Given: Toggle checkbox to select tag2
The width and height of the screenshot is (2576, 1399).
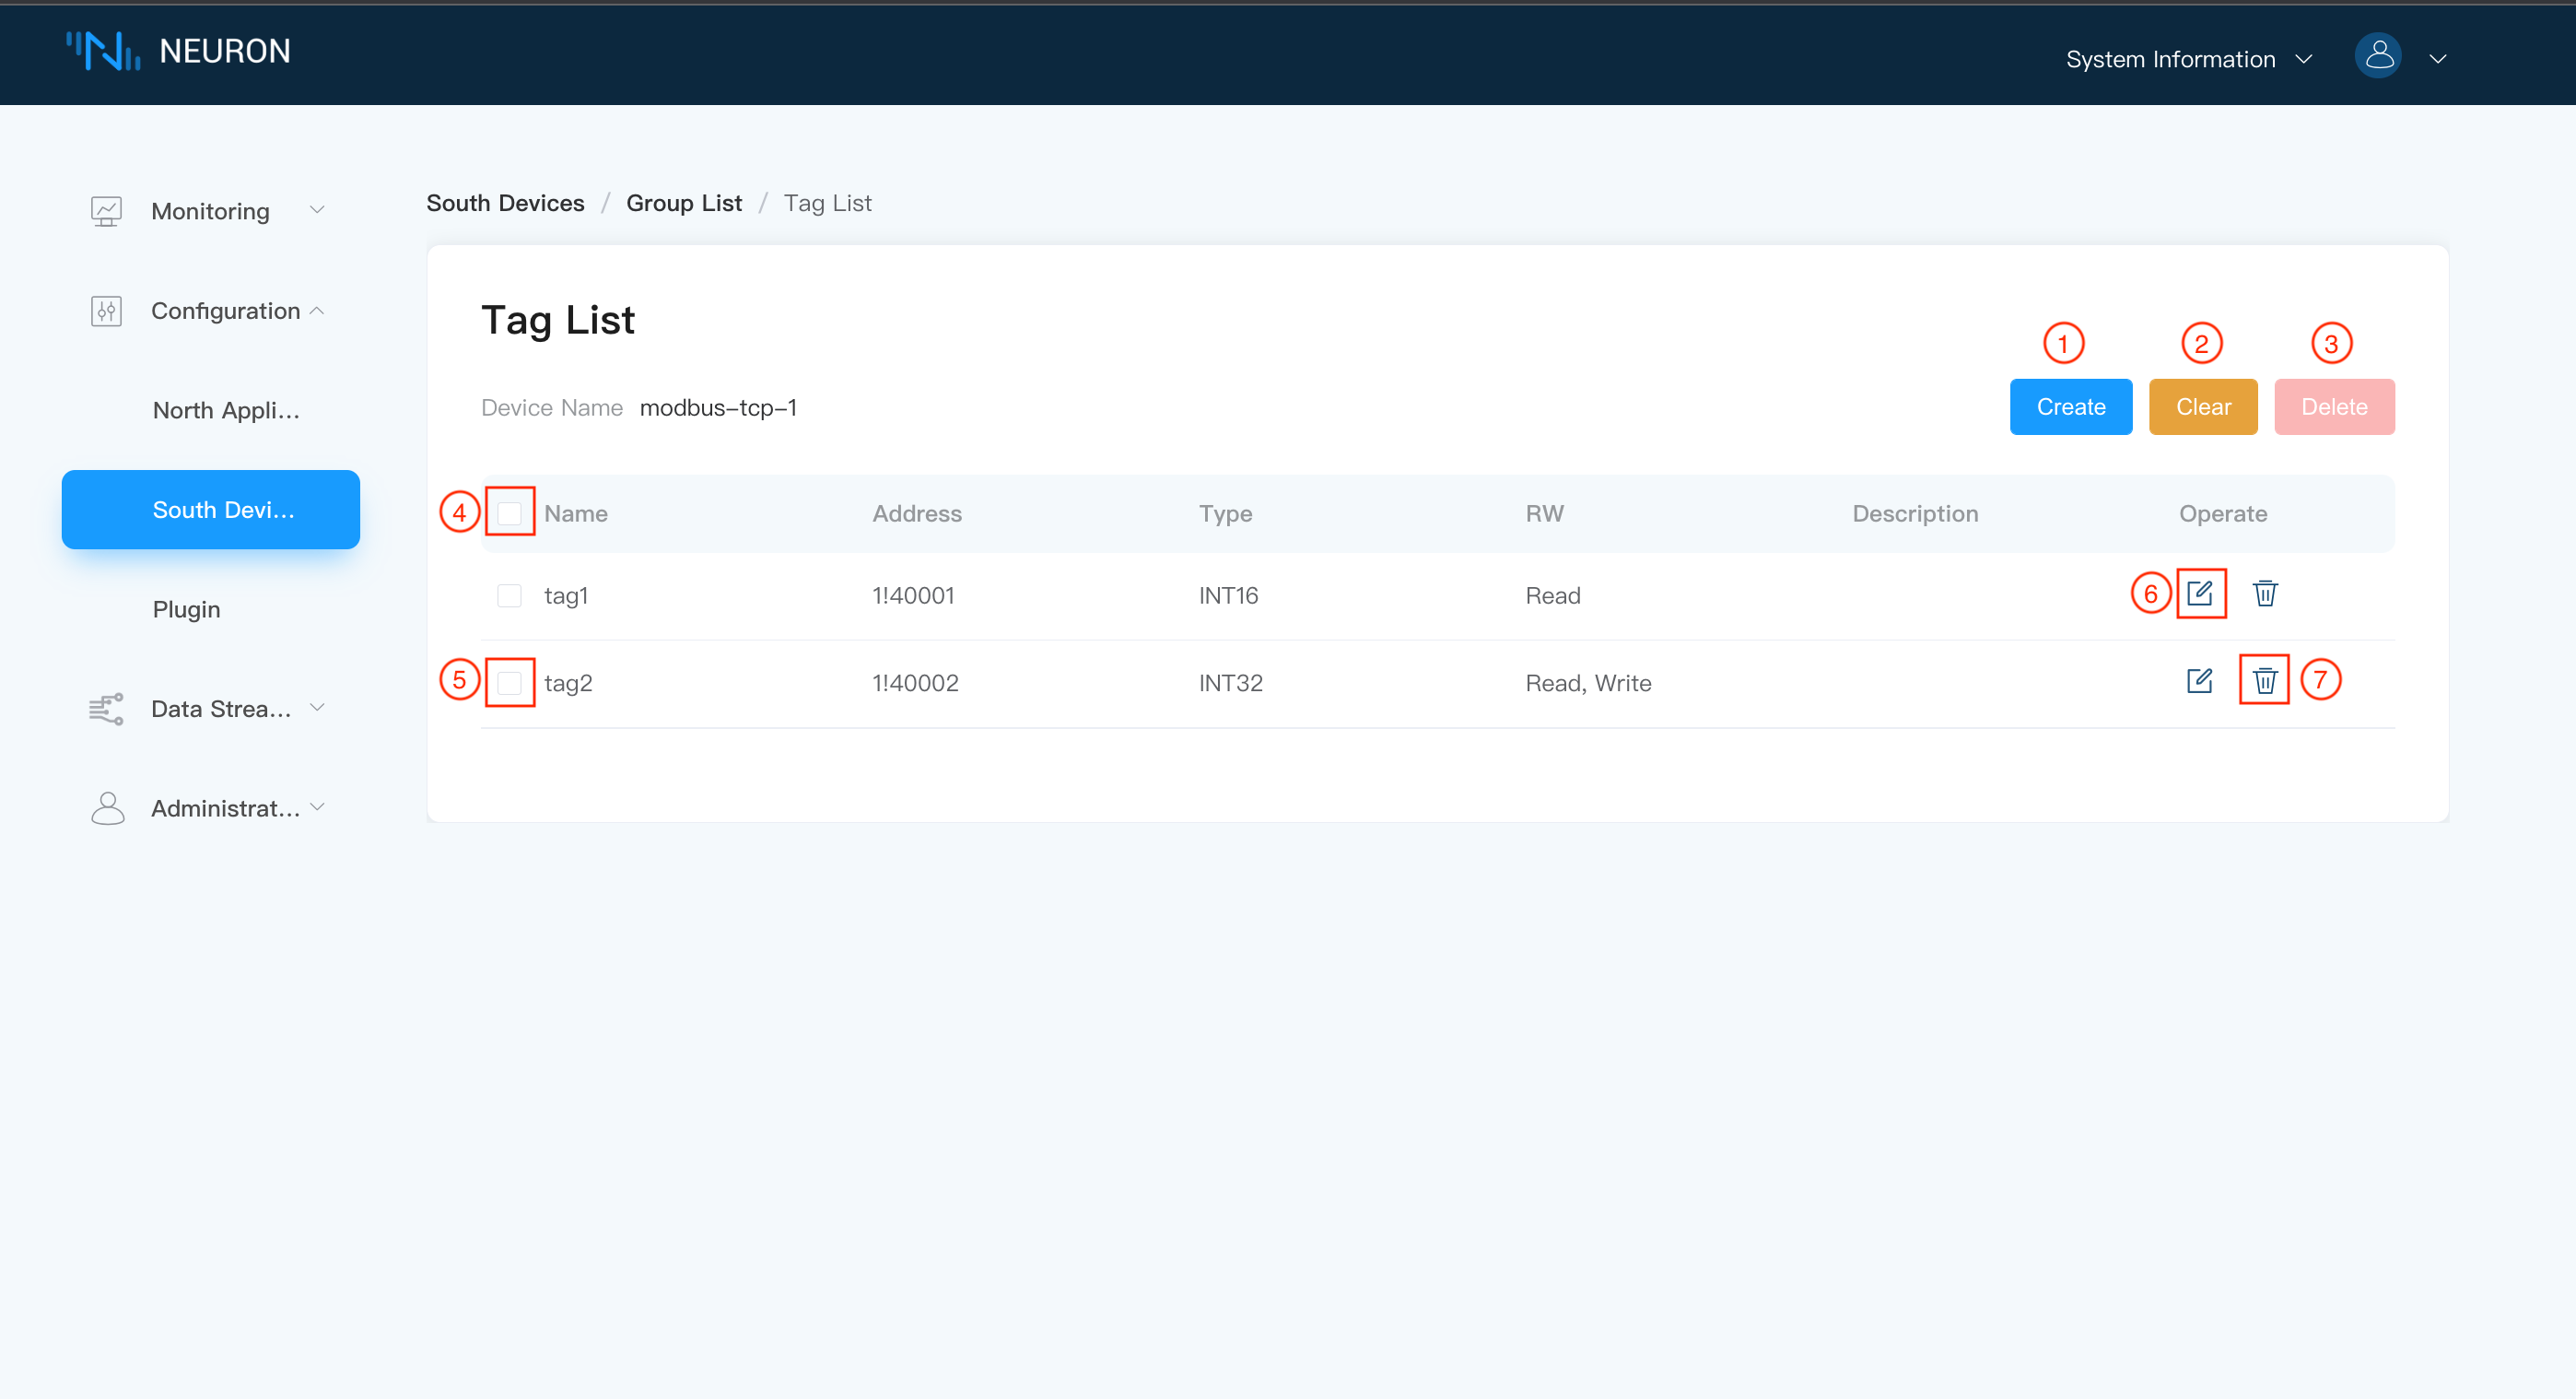Looking at the screenshot, I should pos(509,679).
